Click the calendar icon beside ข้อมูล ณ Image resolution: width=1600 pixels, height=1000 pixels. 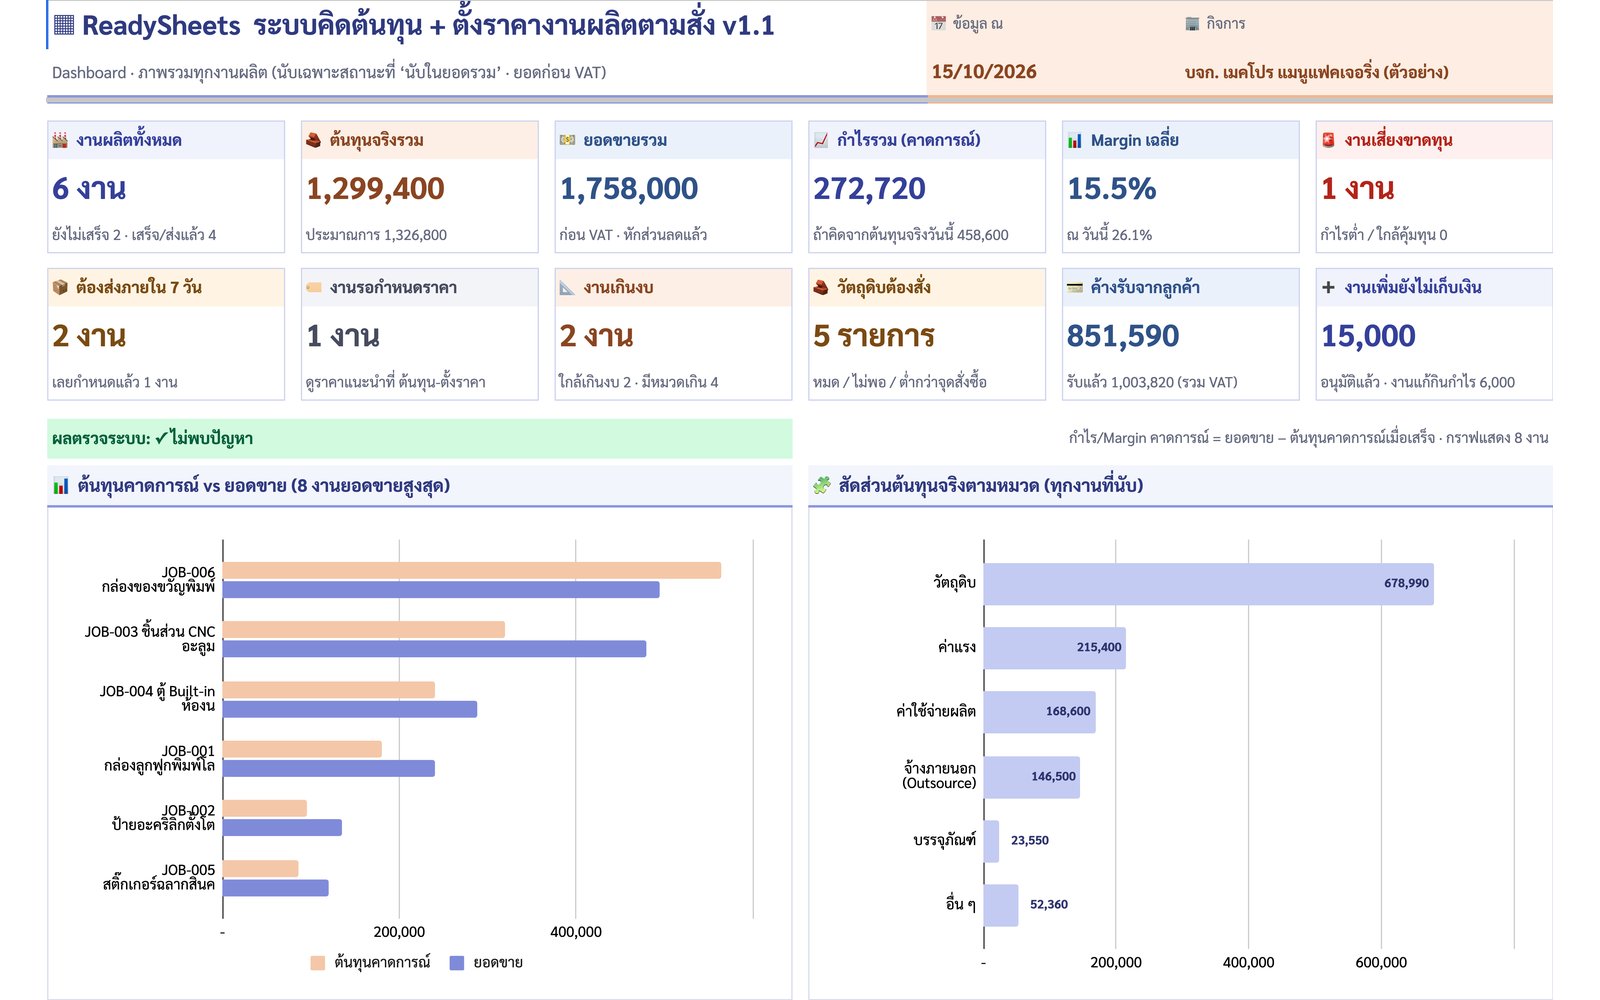(x=938, y=23)
